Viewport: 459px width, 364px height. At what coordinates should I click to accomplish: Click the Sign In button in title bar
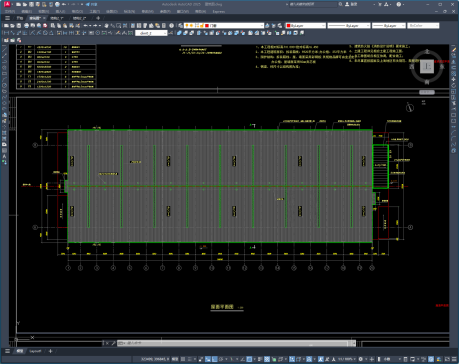(351, 4)
